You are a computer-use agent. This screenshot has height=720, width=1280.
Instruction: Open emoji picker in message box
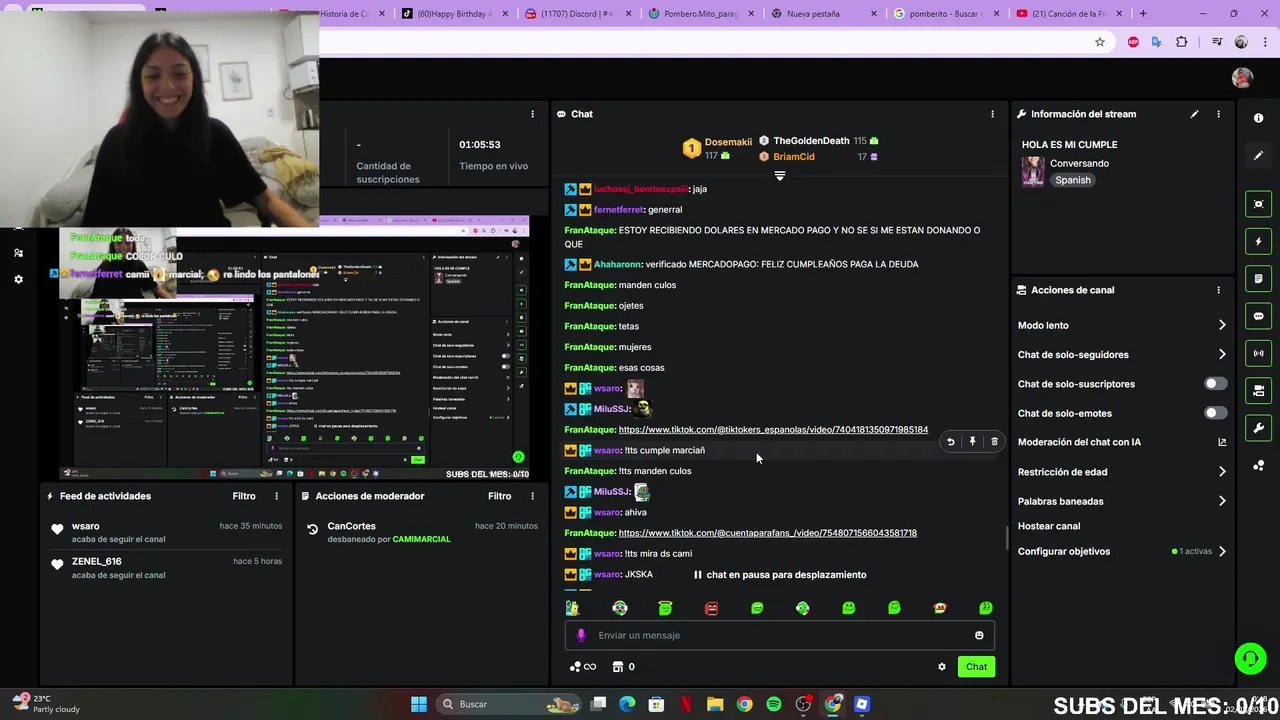coord(979,635)
